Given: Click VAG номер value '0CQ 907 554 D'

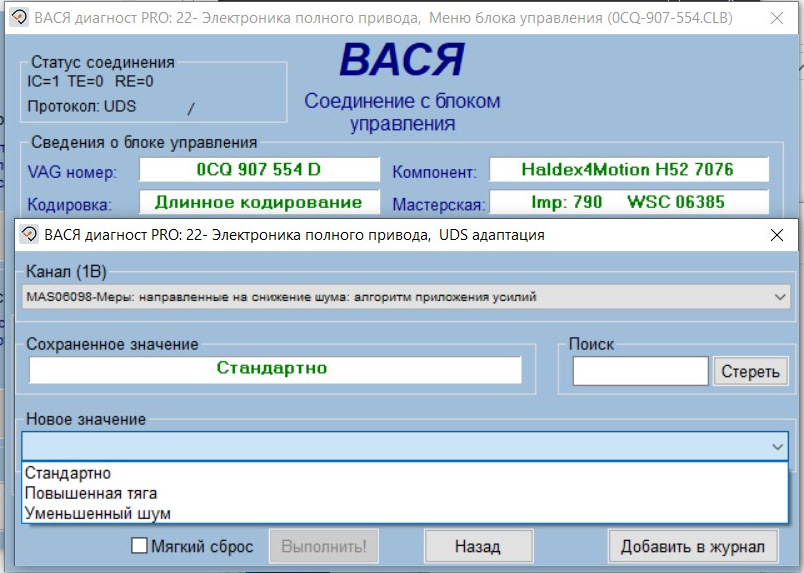Looking at the screenshot, I should pyautogui.click(x=259, y=169).
